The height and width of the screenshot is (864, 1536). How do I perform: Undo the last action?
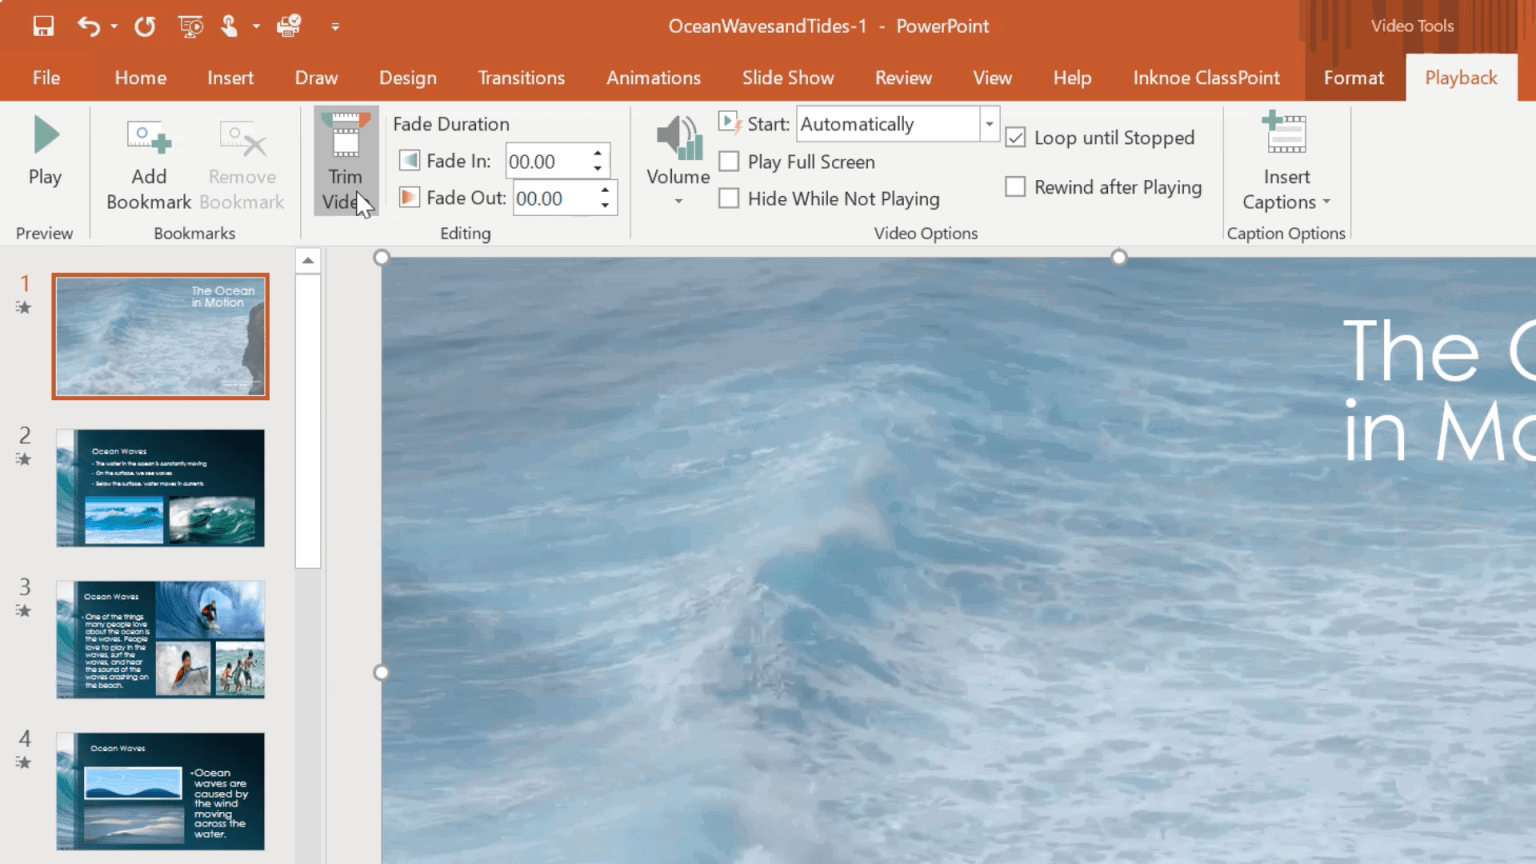pos(88,26)
